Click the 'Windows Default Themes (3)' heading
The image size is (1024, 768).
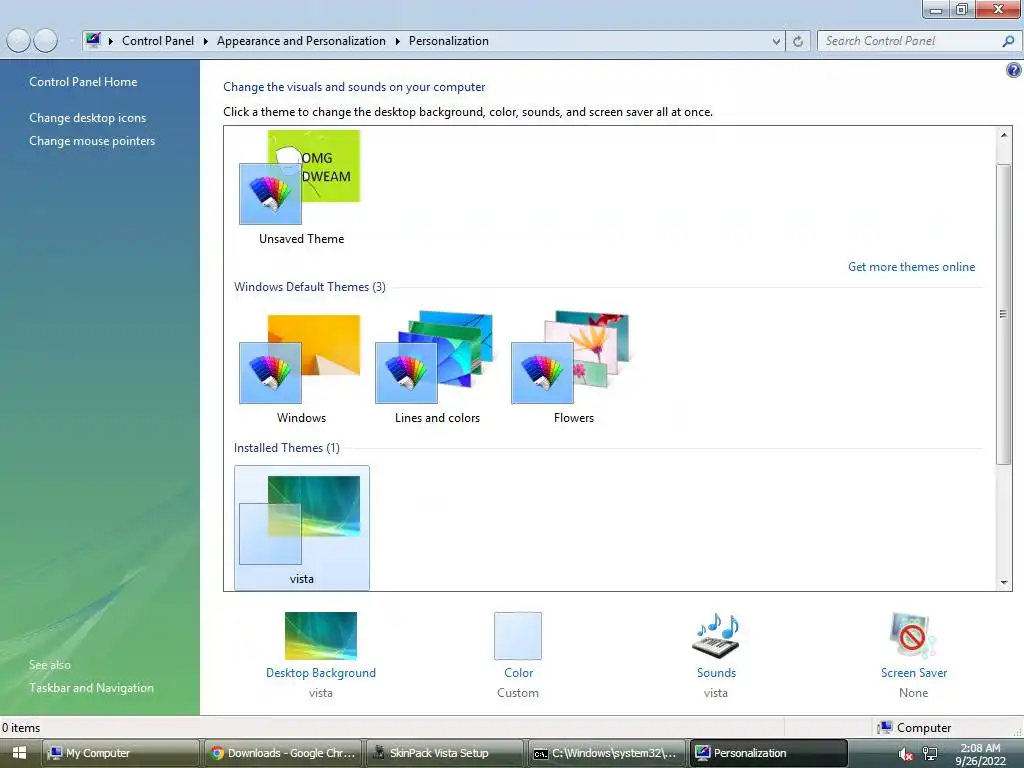(310, 287)
